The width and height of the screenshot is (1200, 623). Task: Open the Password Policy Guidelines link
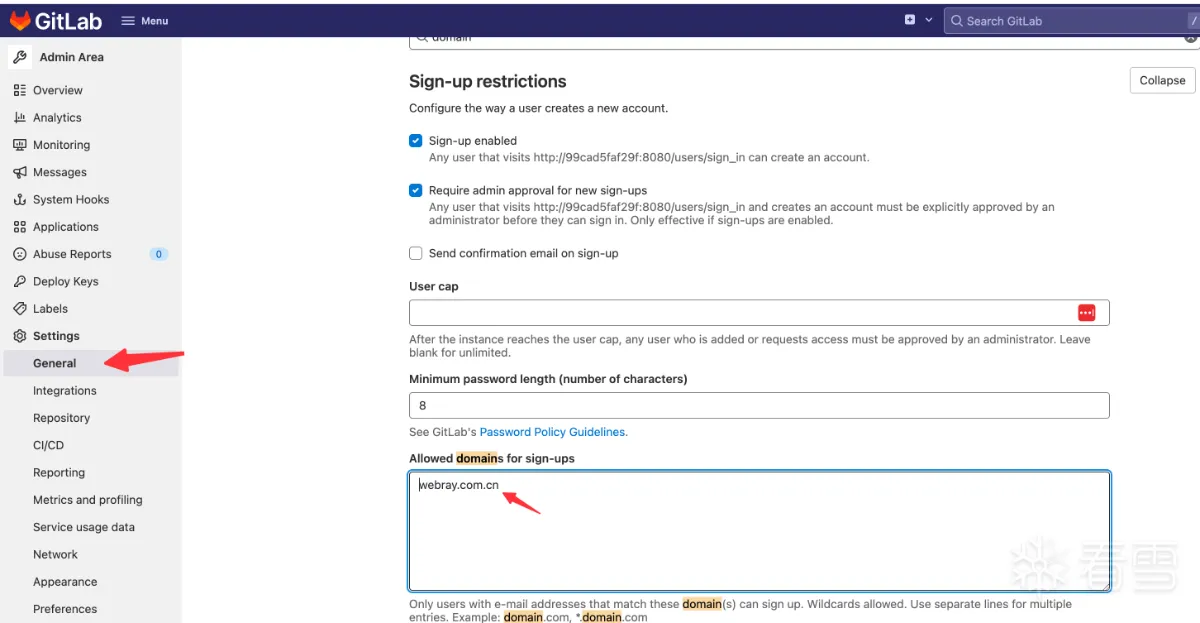(553, 432)
